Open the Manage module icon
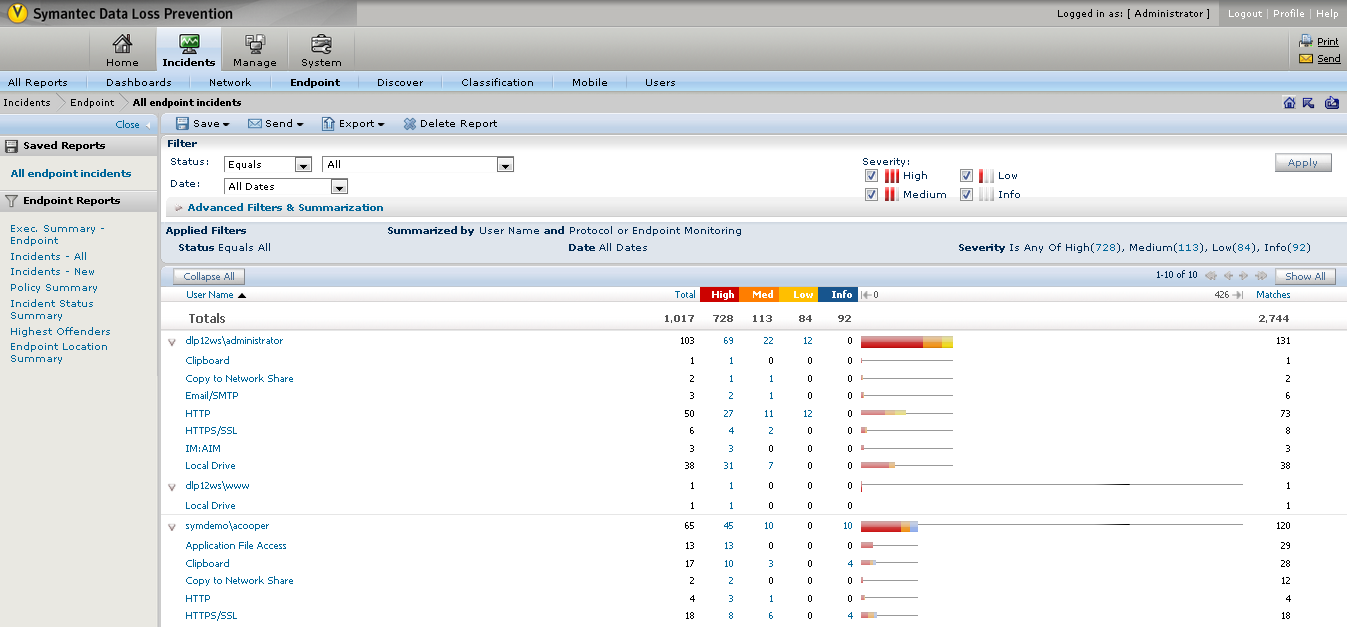Image resolution: width=1347 pixels, height=627 pixels. [255, 44]
